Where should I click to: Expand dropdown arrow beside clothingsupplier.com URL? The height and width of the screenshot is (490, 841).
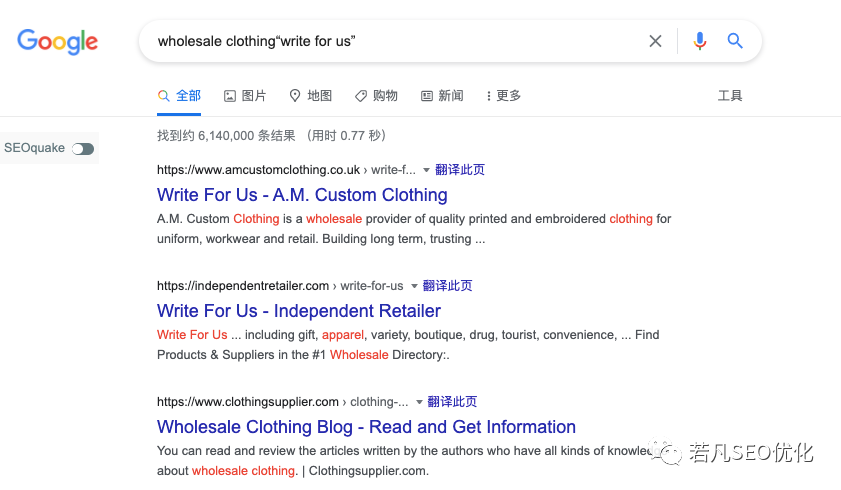pyautogui.click(x=419, y=402)
